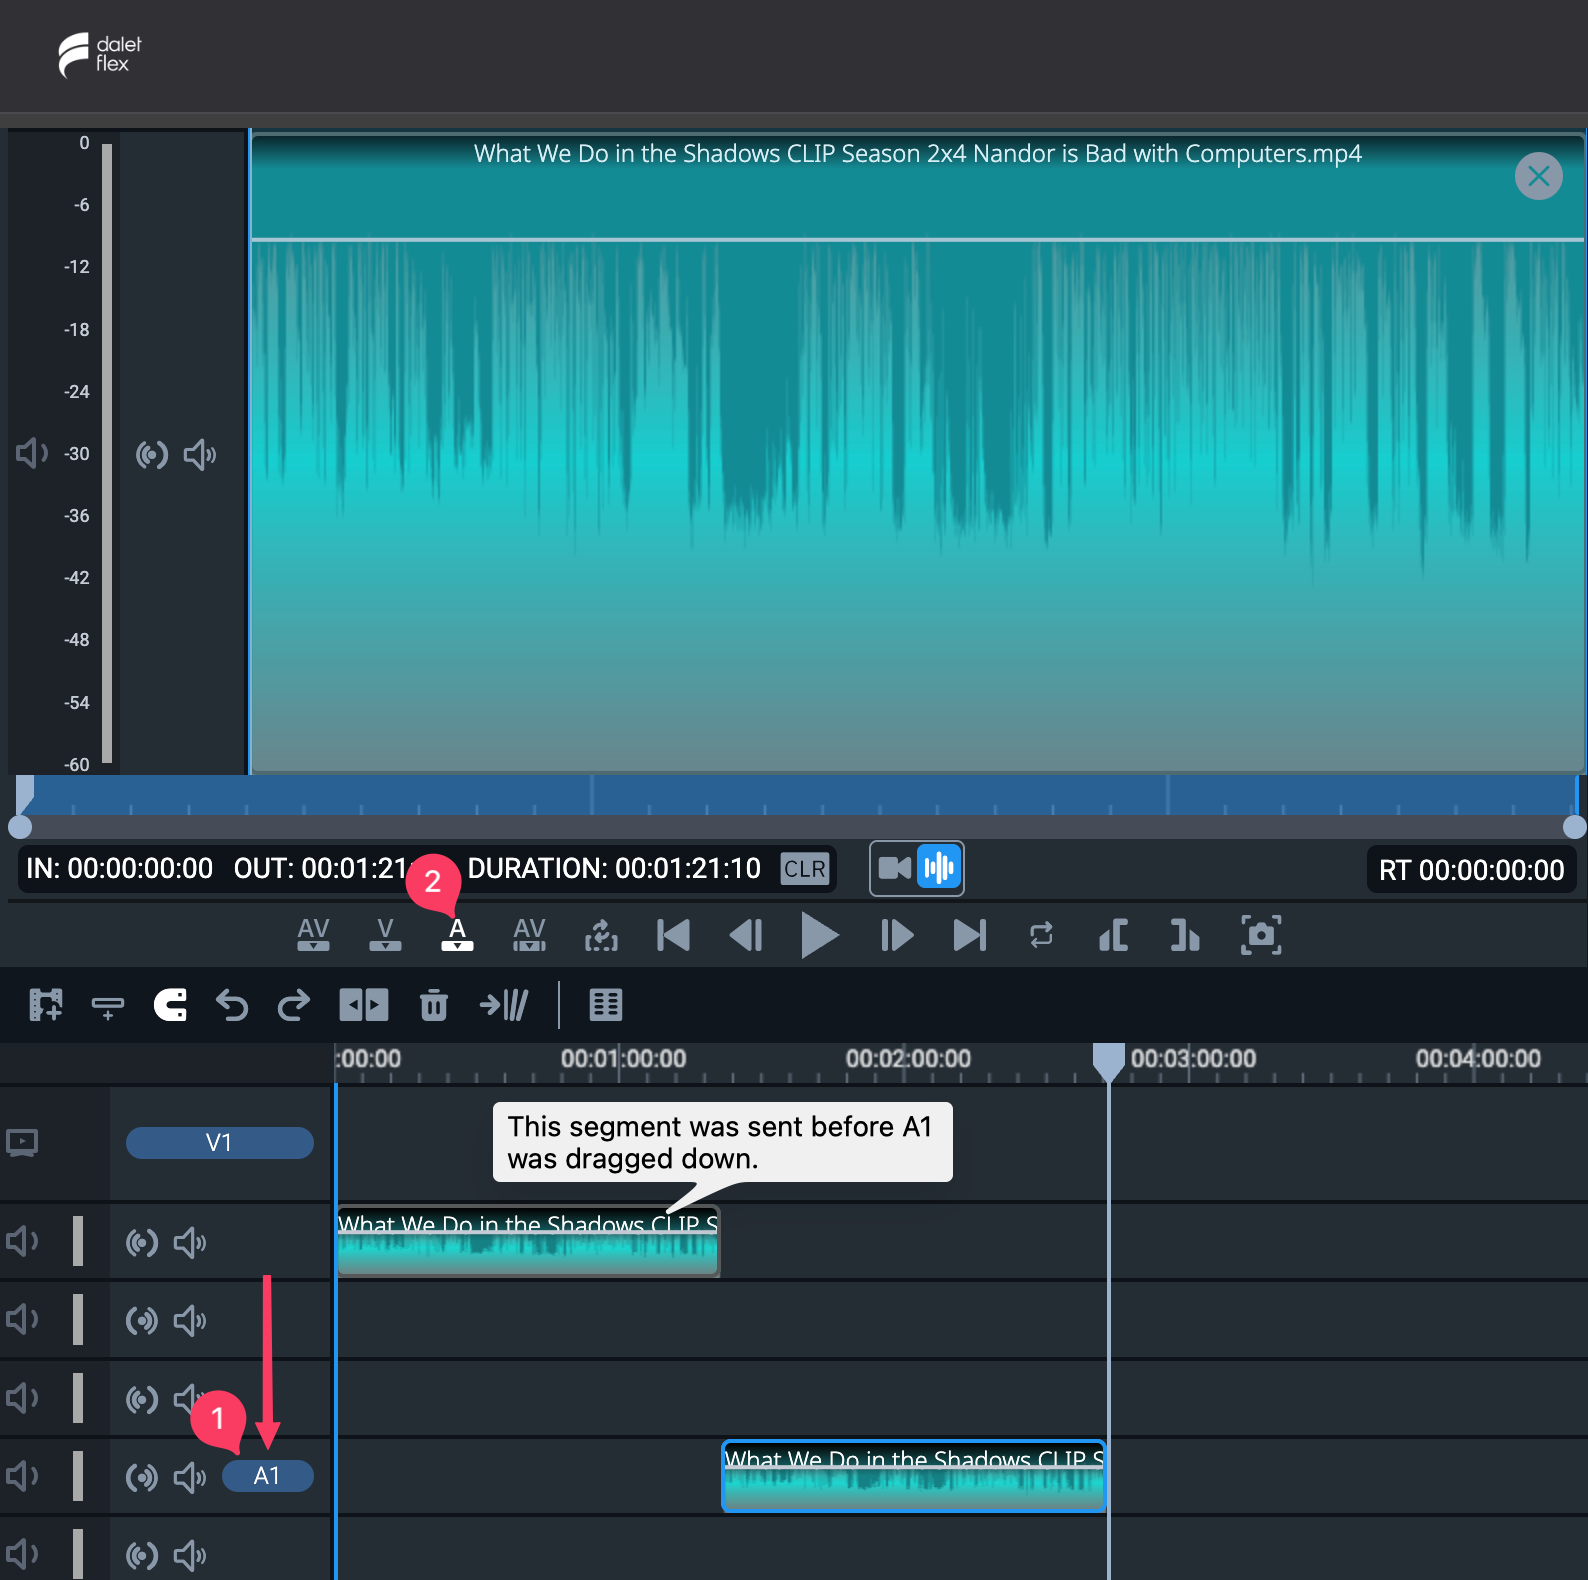The height and width of the screenshot is (1580, 1588).
Task: Select the audio clip on track A1
Action: pos(913,1476)
